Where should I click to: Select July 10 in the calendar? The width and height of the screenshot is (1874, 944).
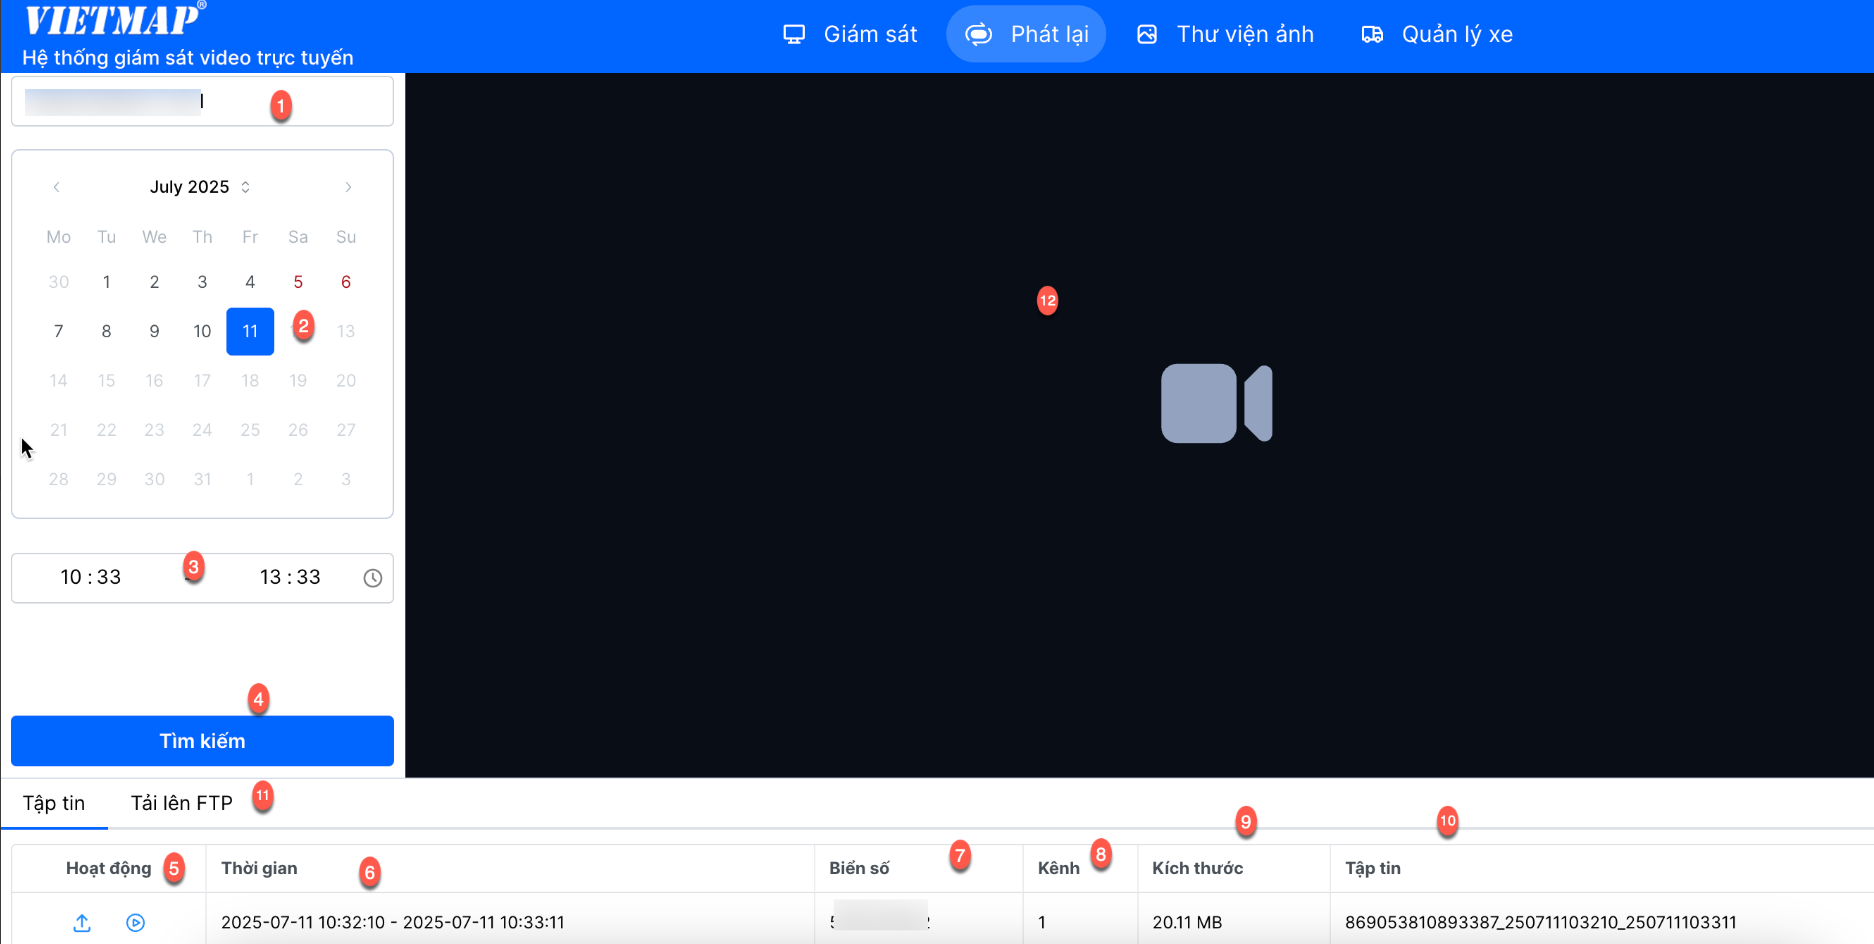coord(202,331)
